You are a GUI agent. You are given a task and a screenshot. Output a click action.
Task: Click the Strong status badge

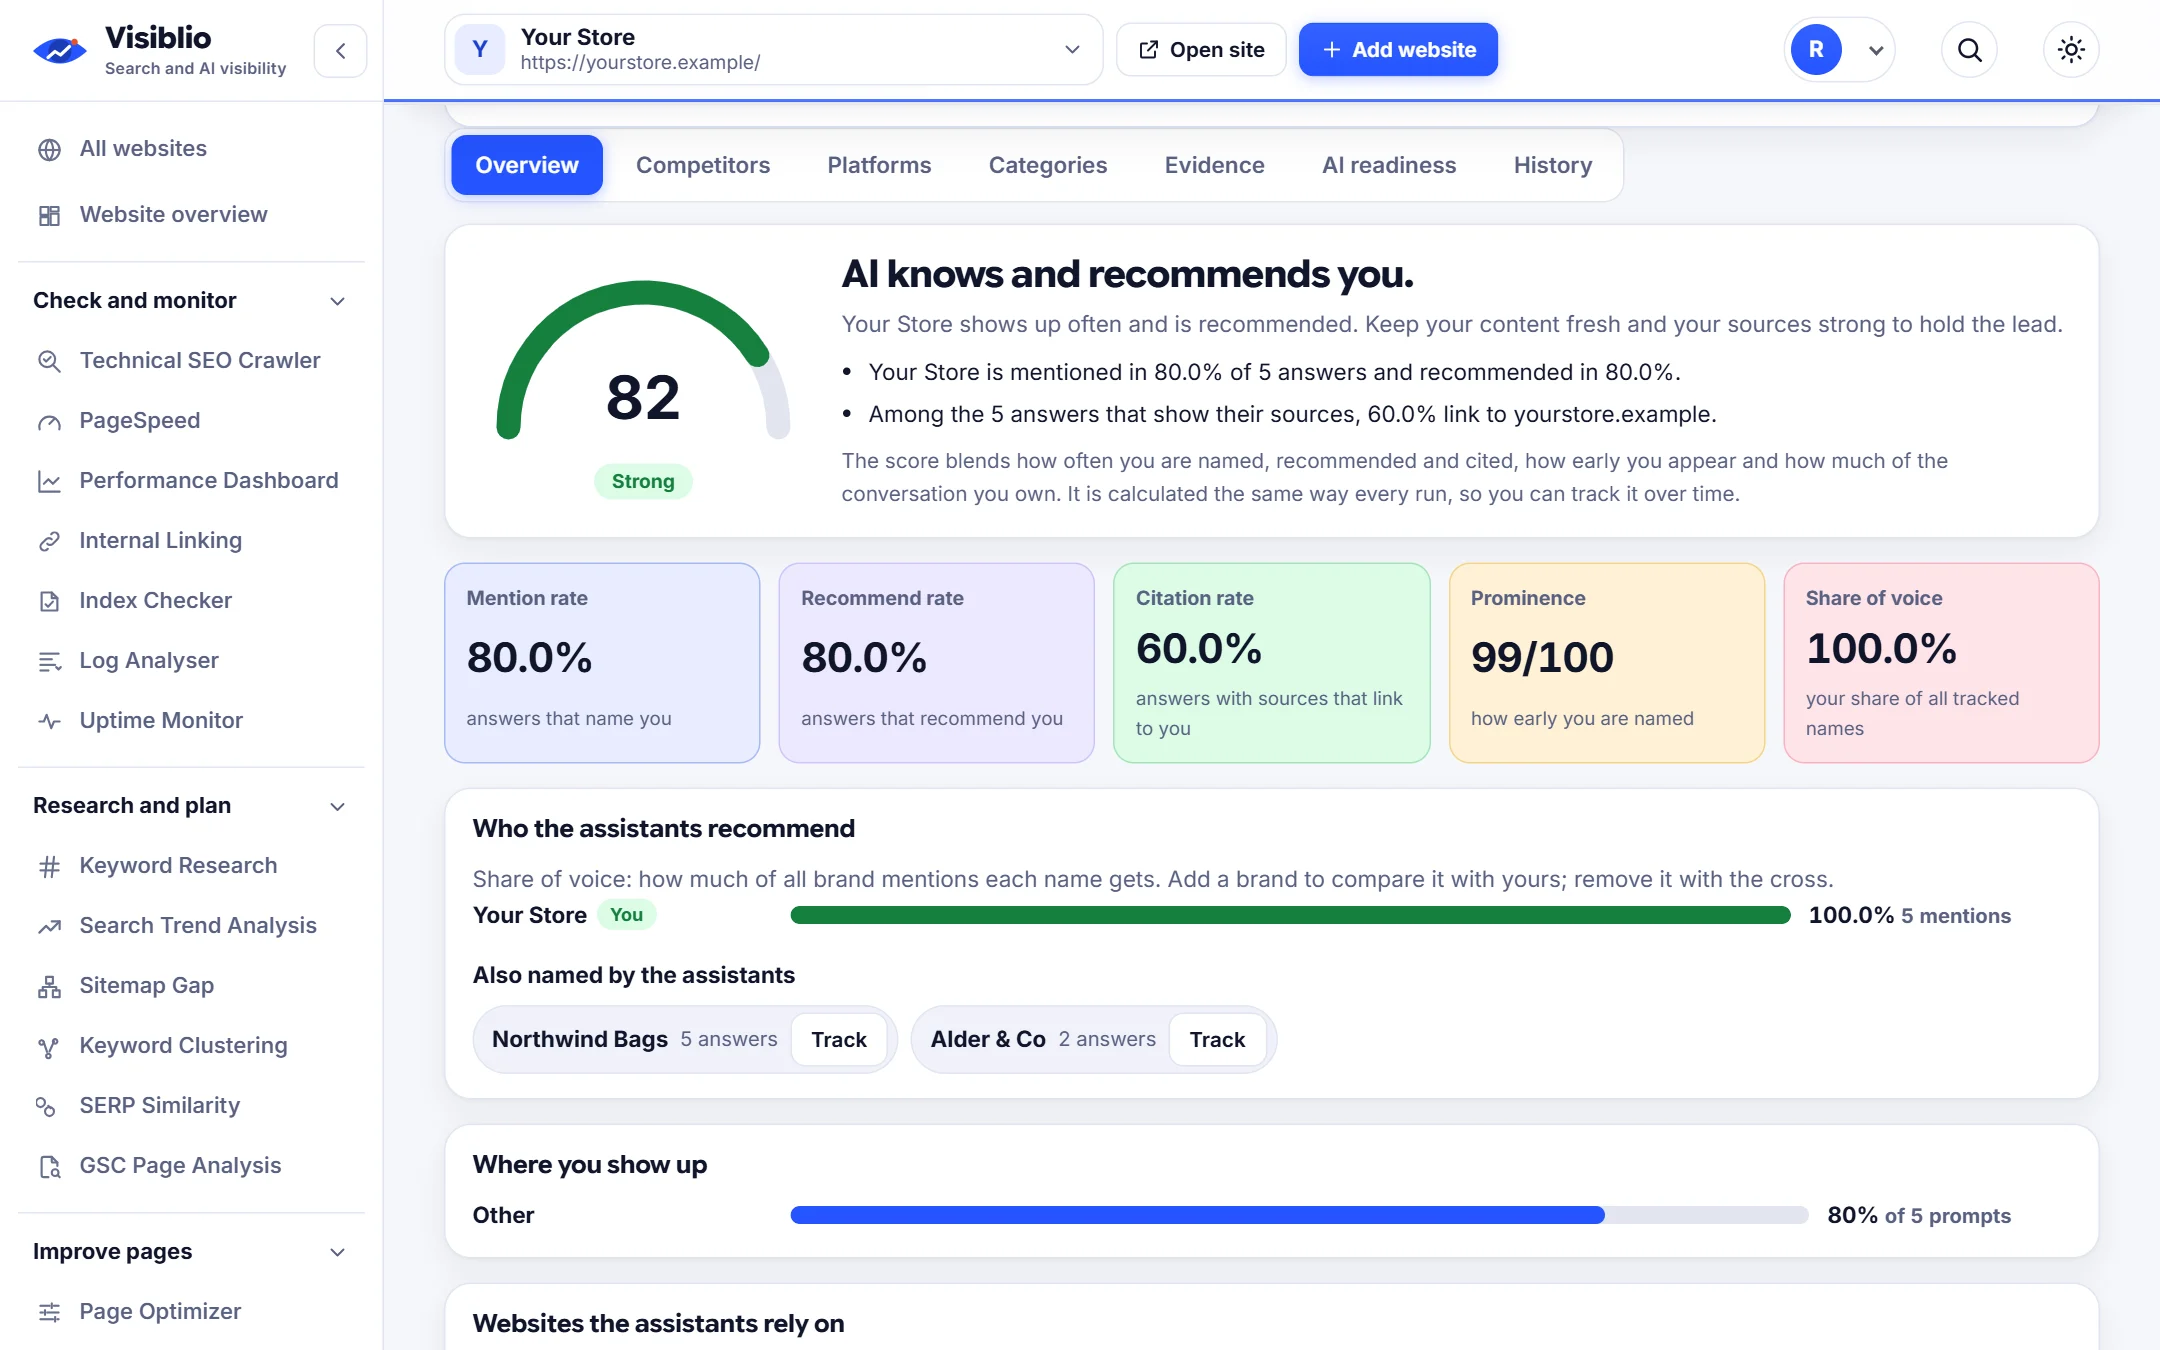pos(643,482)
